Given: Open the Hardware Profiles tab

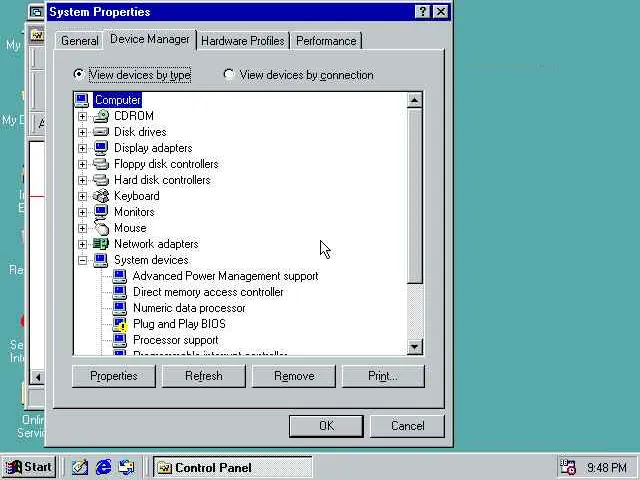Looking at the screenshot, I should [243, 41].
